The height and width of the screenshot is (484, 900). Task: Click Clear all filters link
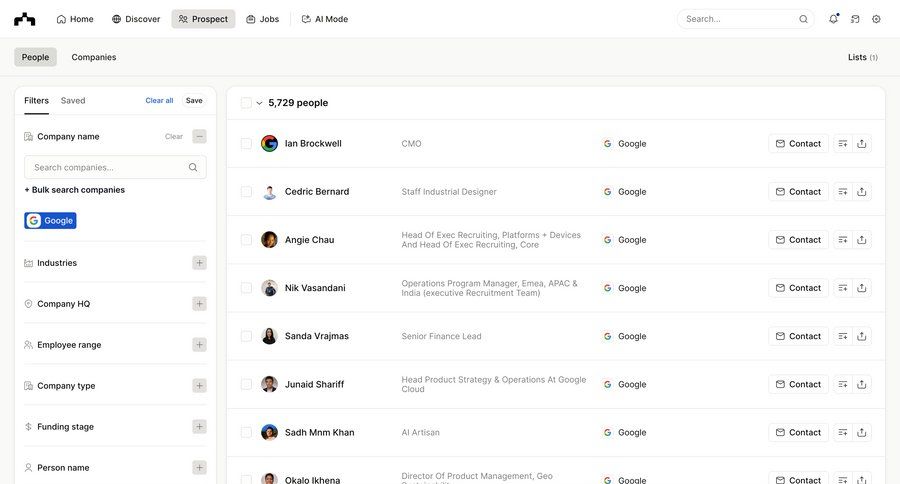(159, 100)
